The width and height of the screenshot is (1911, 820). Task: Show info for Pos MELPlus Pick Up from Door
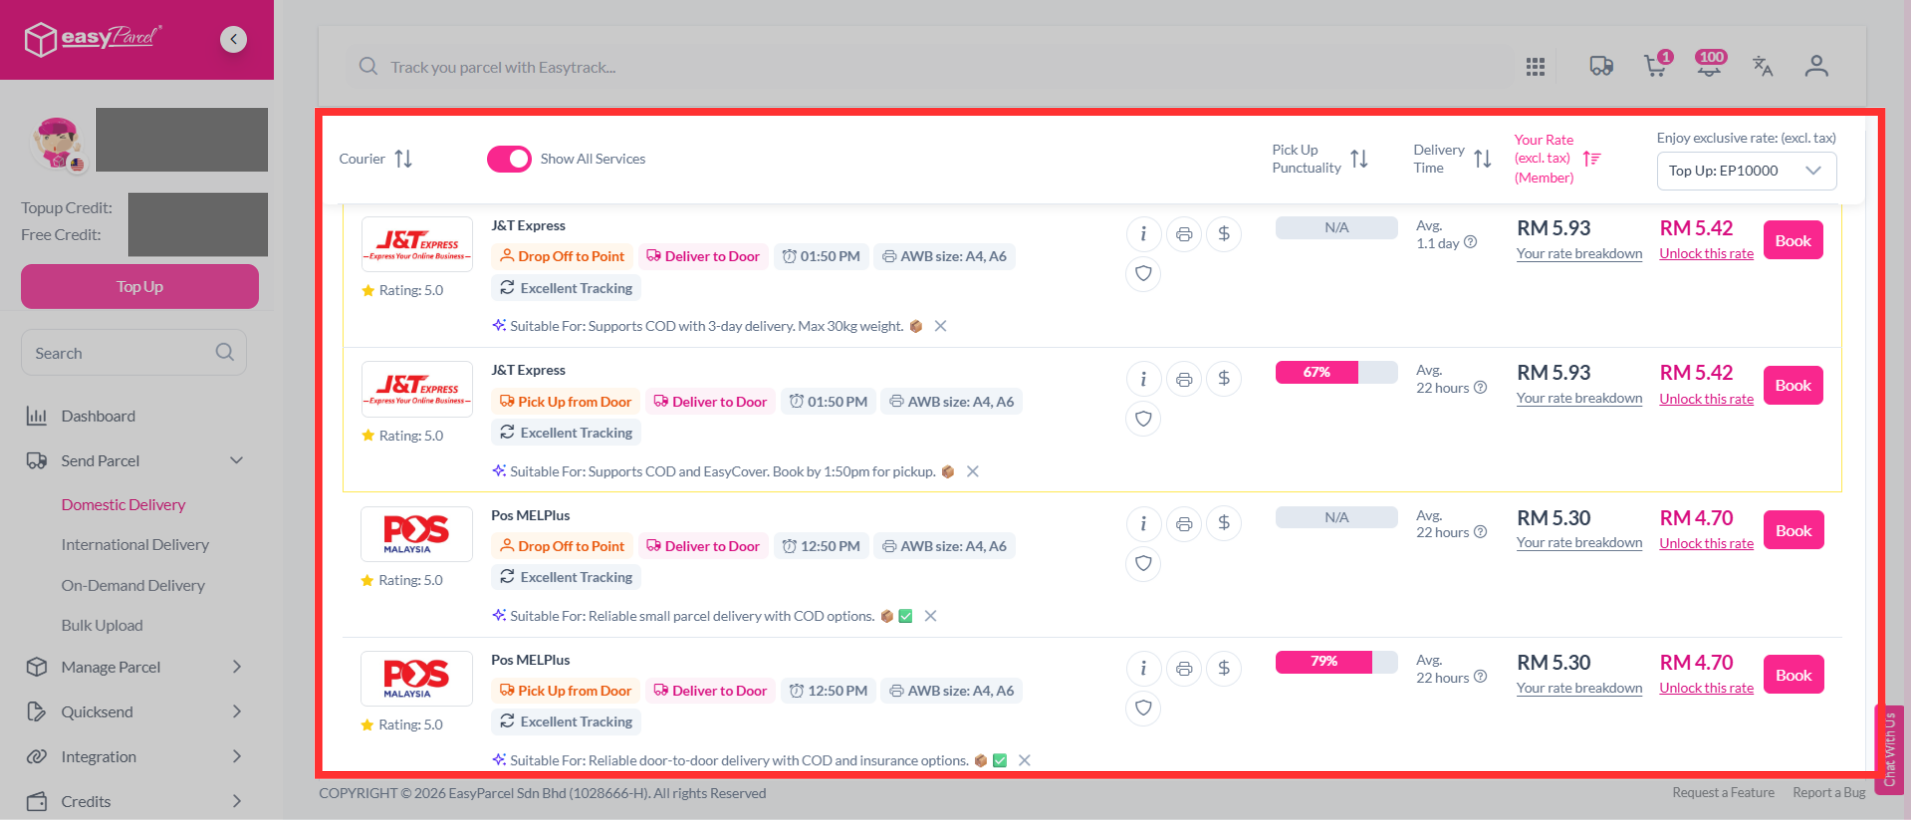pos(1143,668)
